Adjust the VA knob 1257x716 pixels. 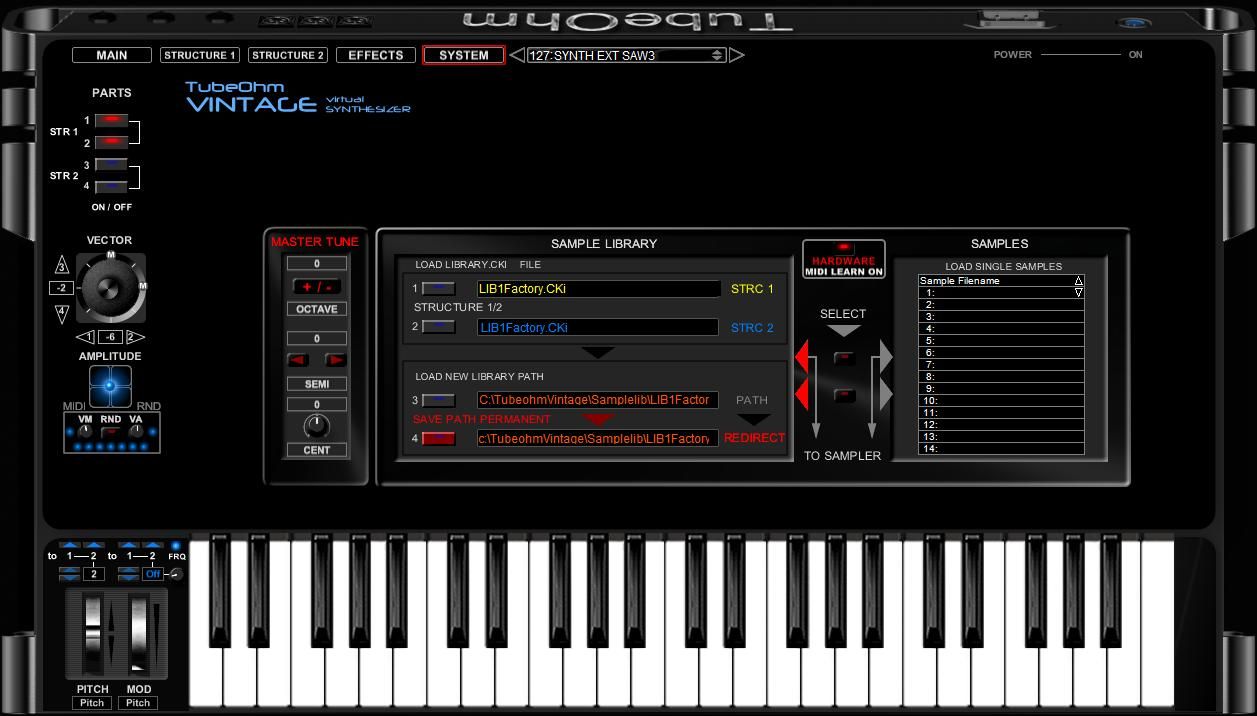click(136, 431)
